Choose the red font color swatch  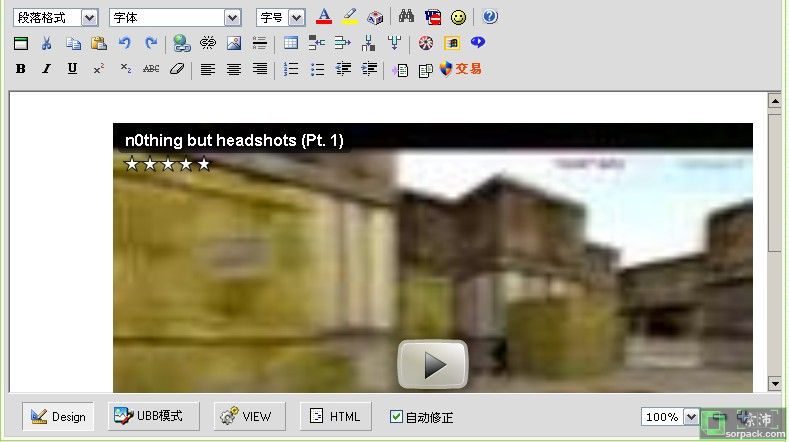[323, 17]
